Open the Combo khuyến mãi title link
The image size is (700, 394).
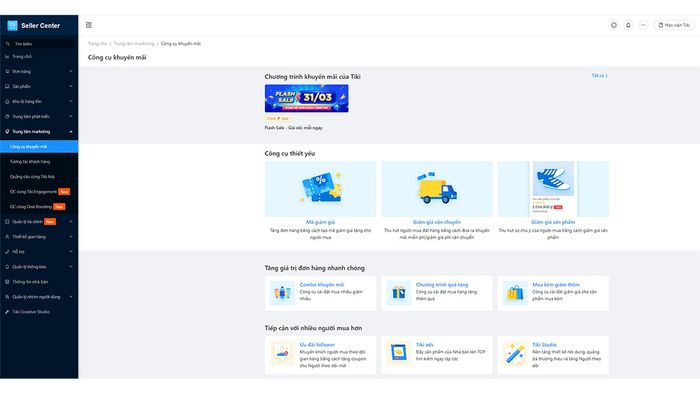point(322,285)
